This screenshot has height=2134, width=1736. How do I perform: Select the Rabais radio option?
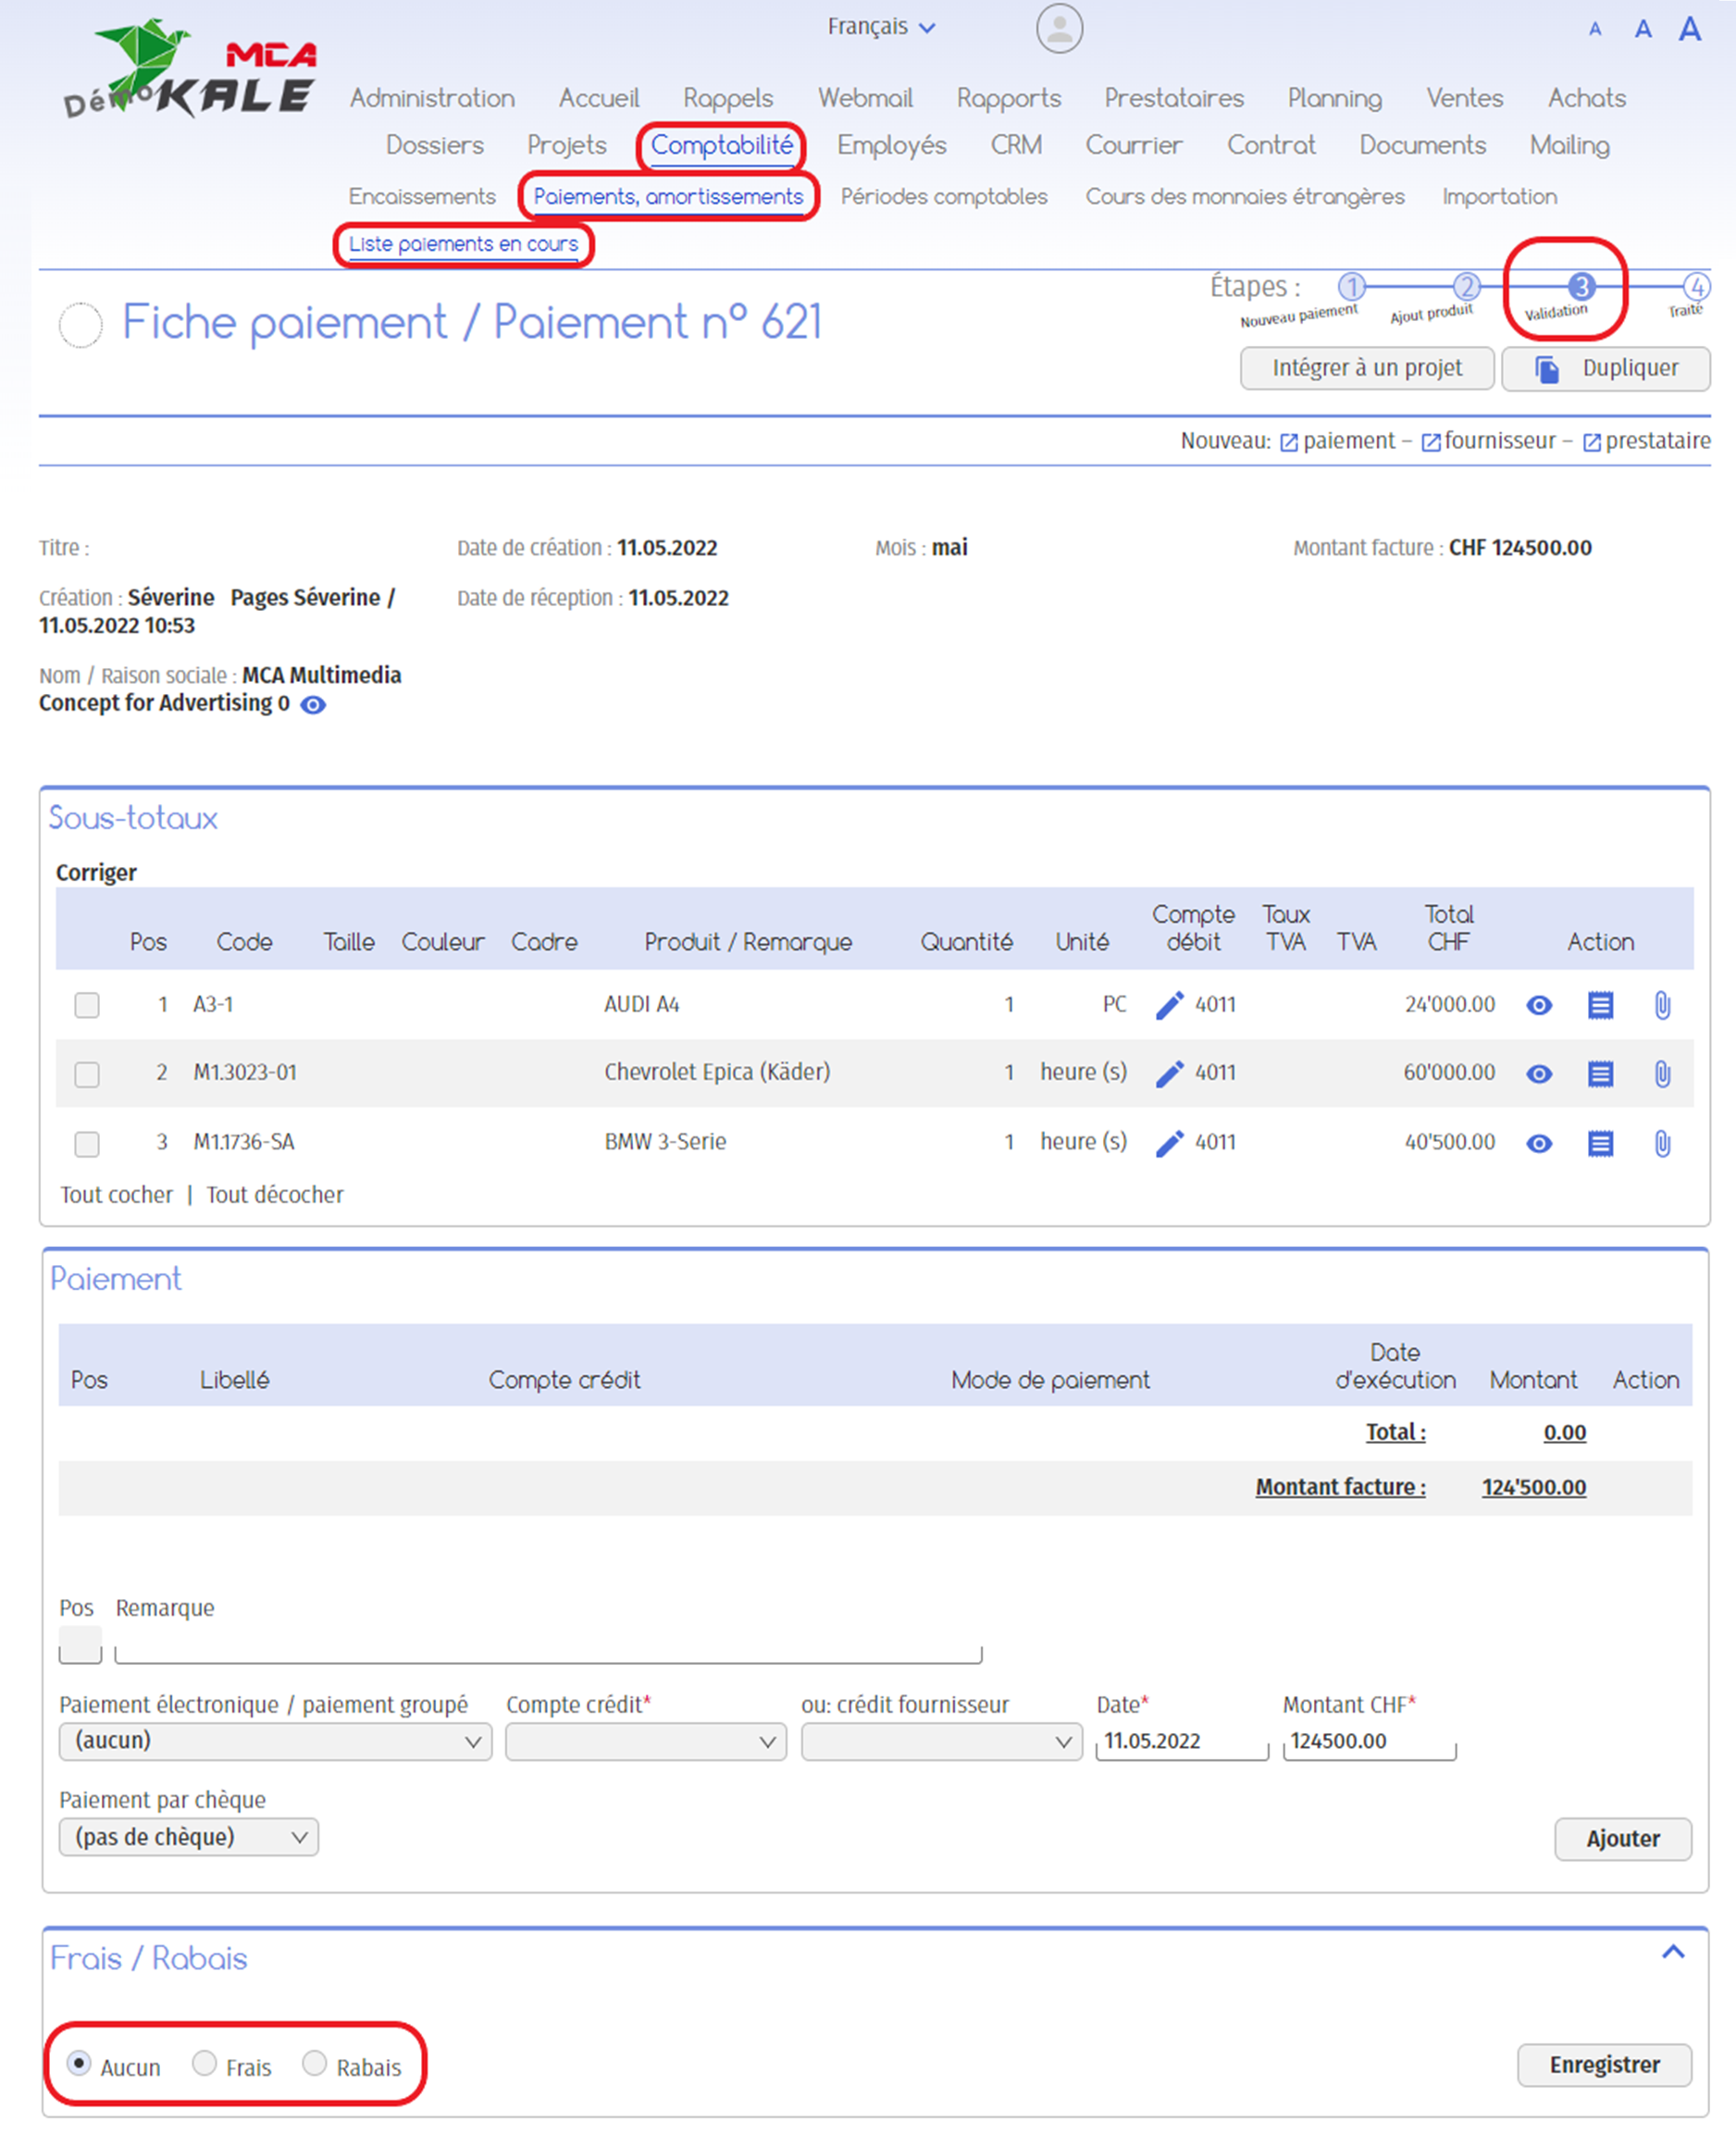coord(314,2063)
